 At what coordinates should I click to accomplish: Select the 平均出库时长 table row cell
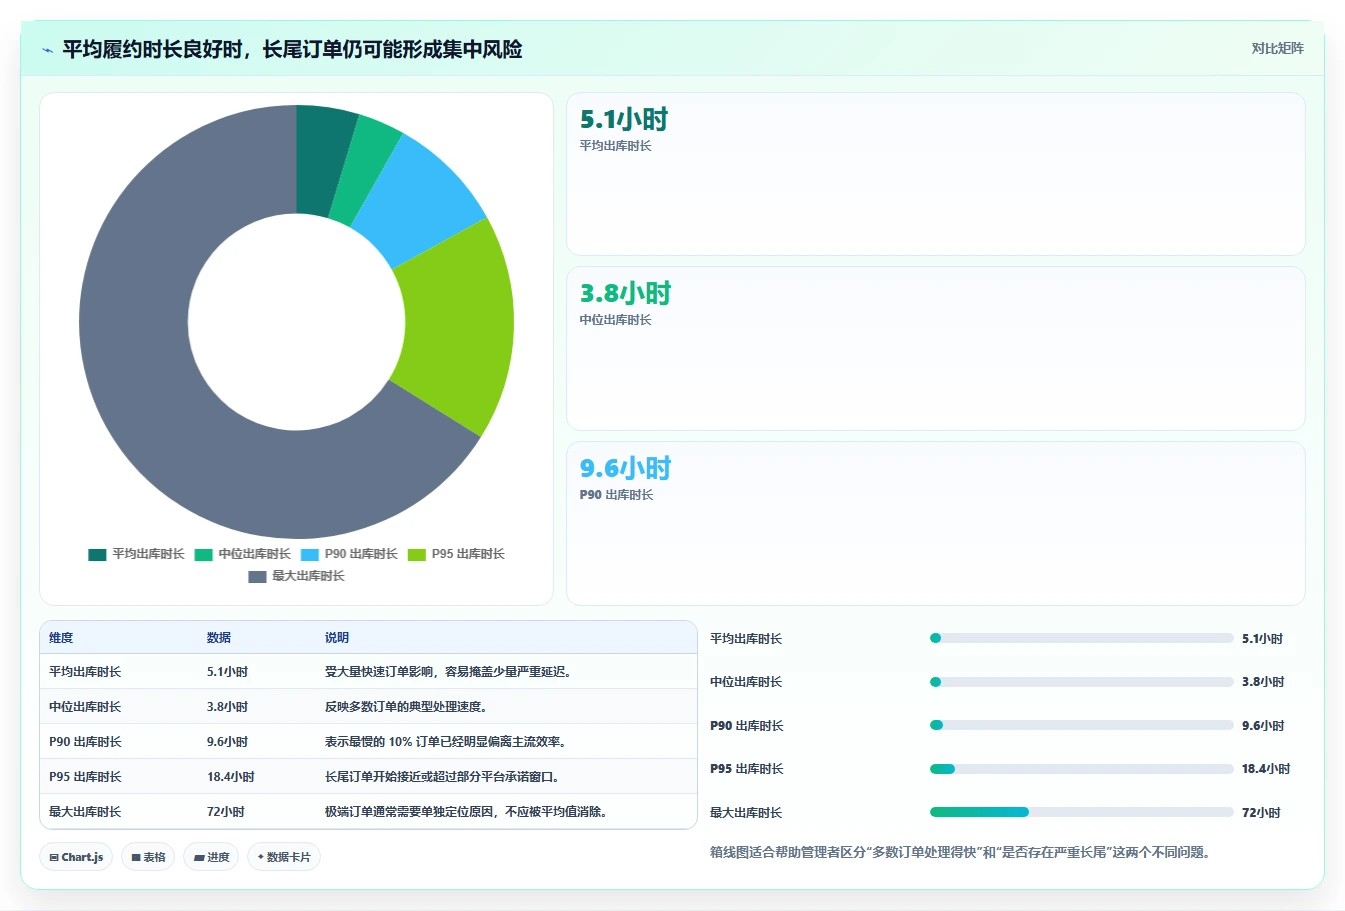pyautogui.click(x=85, y=672)
